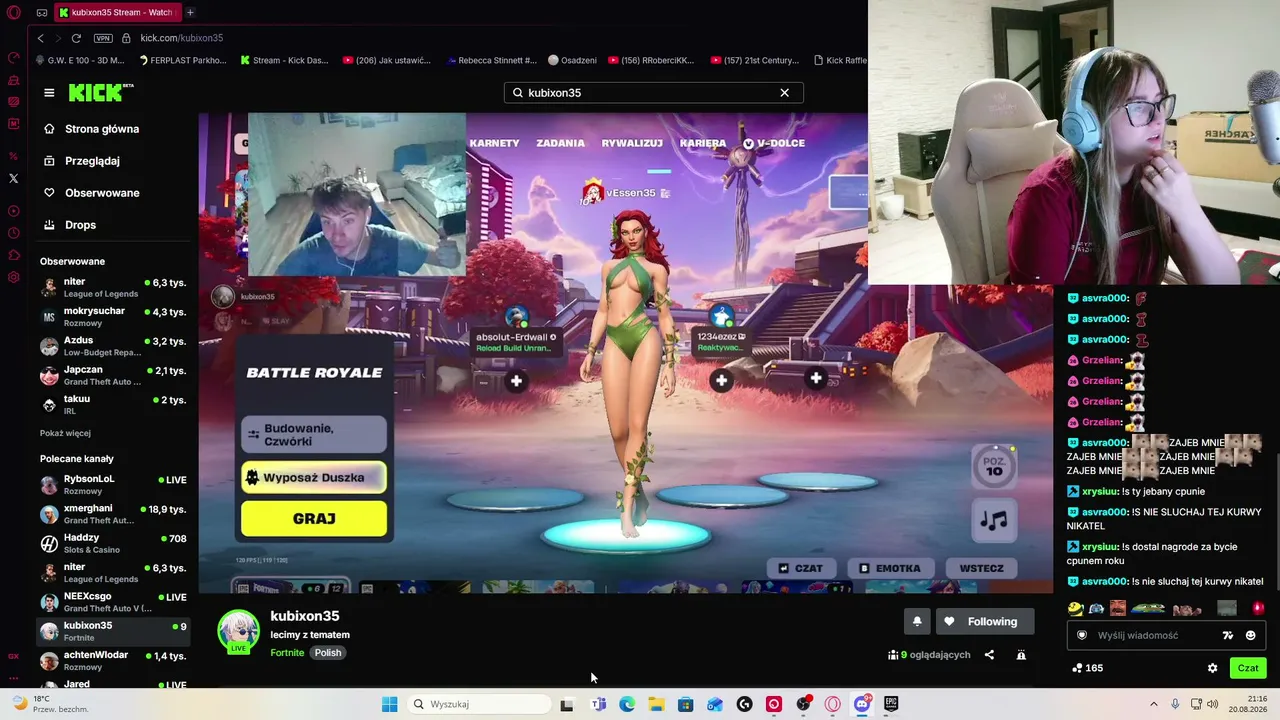Go back in the browser
The width and height of the screenshot is (1280, 720).
click(40, 38)
